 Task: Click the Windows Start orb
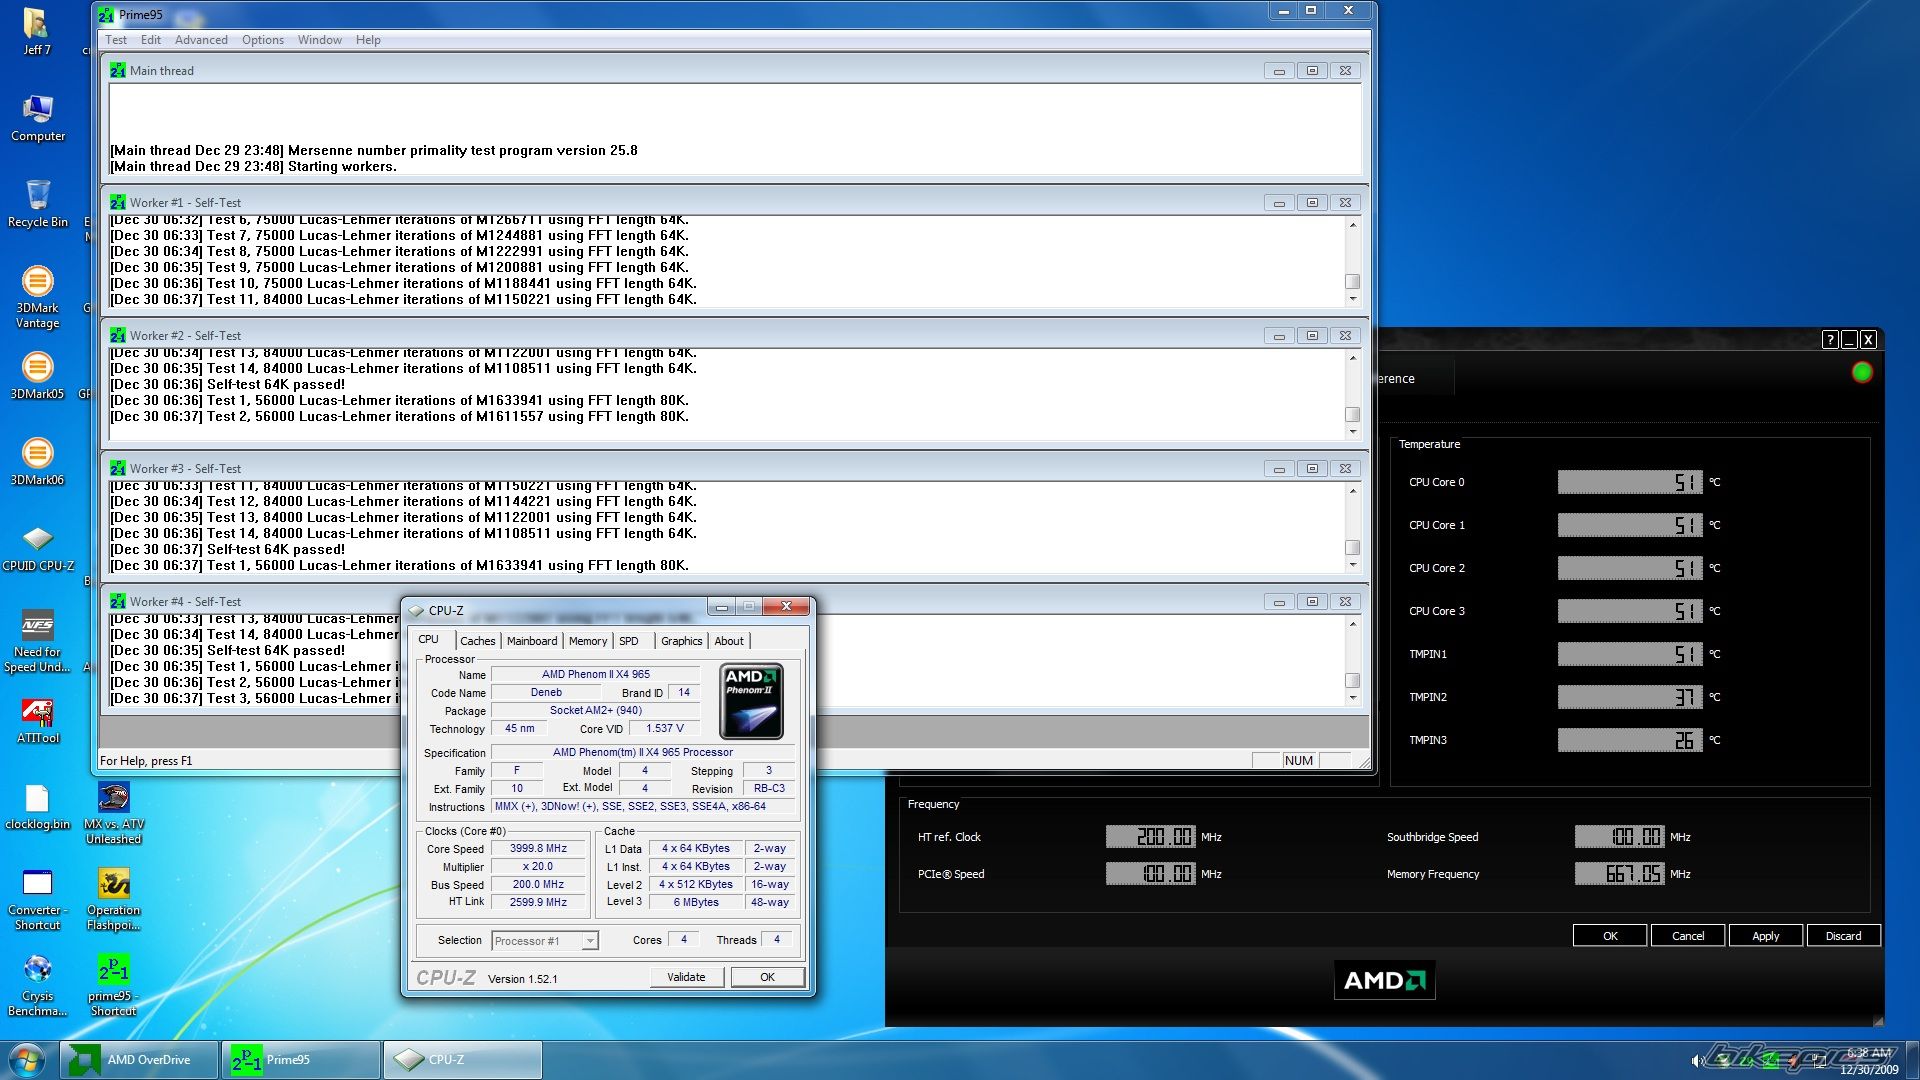pyautogui.click(x=27, y=1059)
